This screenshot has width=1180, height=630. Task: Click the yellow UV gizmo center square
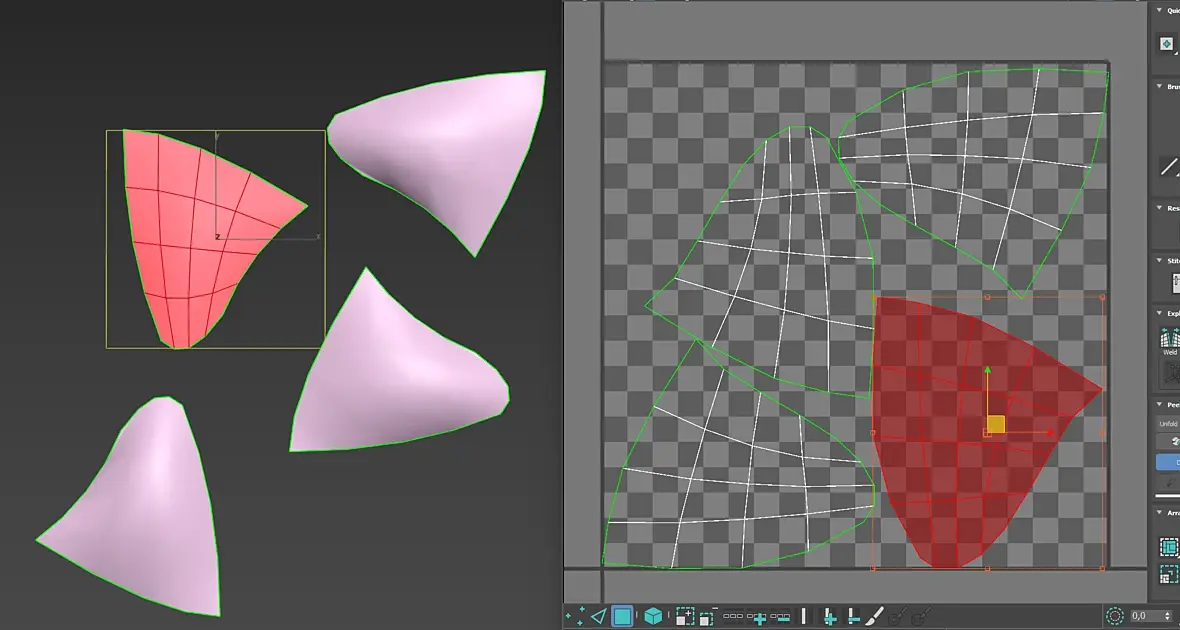[995, 425]
